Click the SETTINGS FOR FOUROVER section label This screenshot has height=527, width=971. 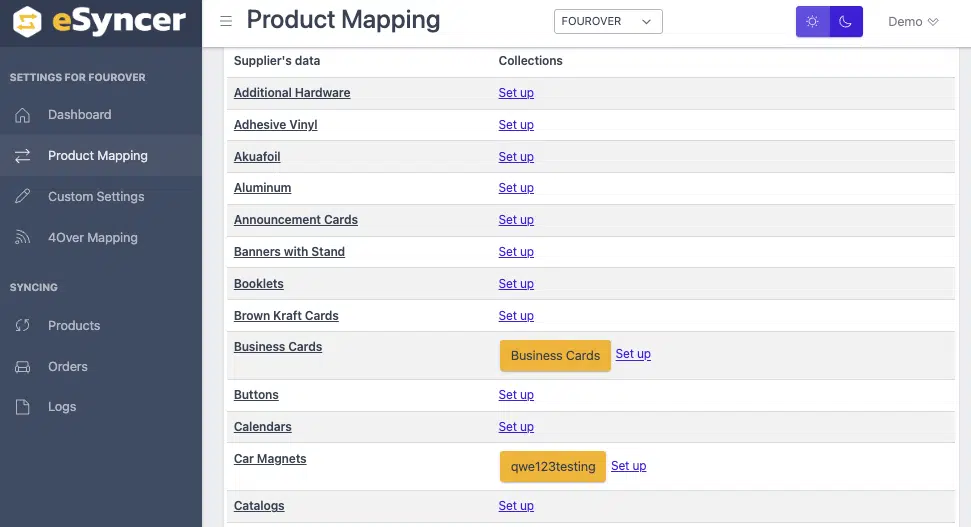(x=77, y=77)
